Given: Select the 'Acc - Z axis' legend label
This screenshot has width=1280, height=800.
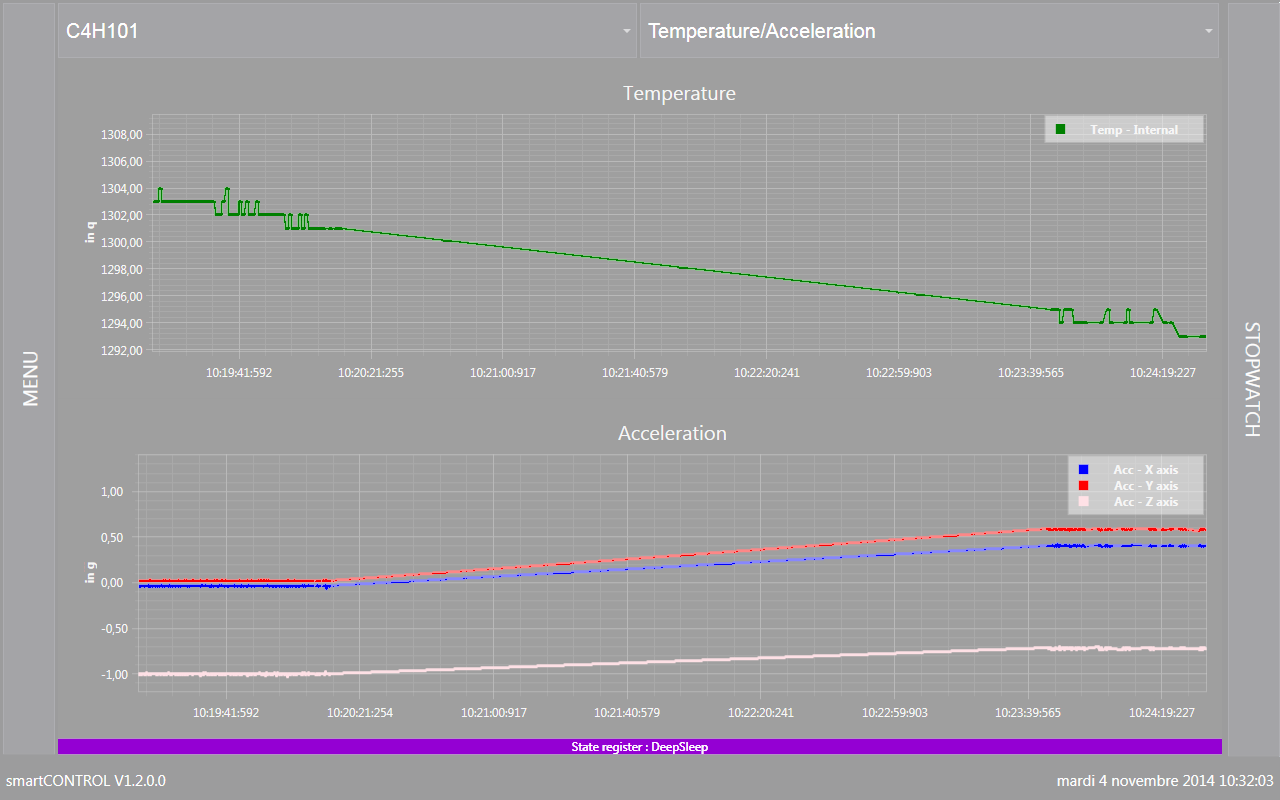Looking at the screenshot, I should pyautogui.click(x=1146, y=502).
